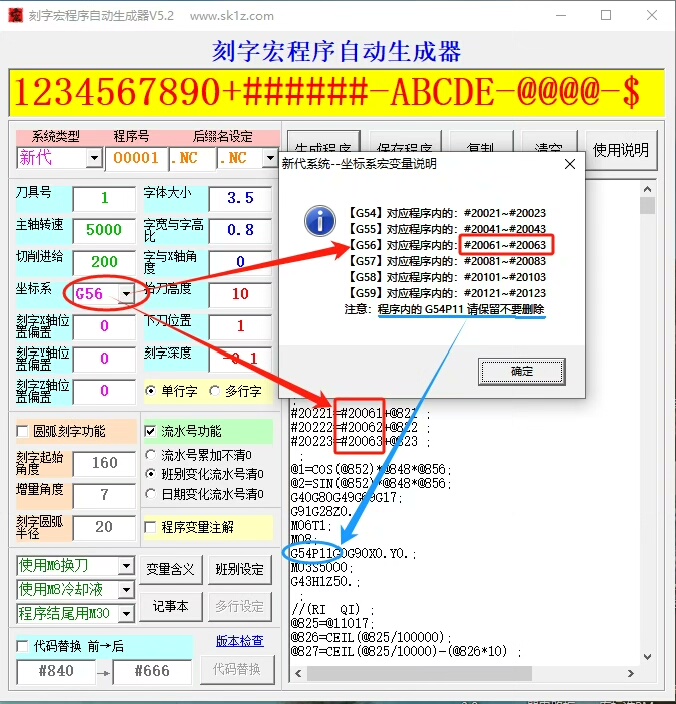This screenshot has height=704, width=676.
Task: Choose 日期变化流水号清0 option
Action: point(151,494)
